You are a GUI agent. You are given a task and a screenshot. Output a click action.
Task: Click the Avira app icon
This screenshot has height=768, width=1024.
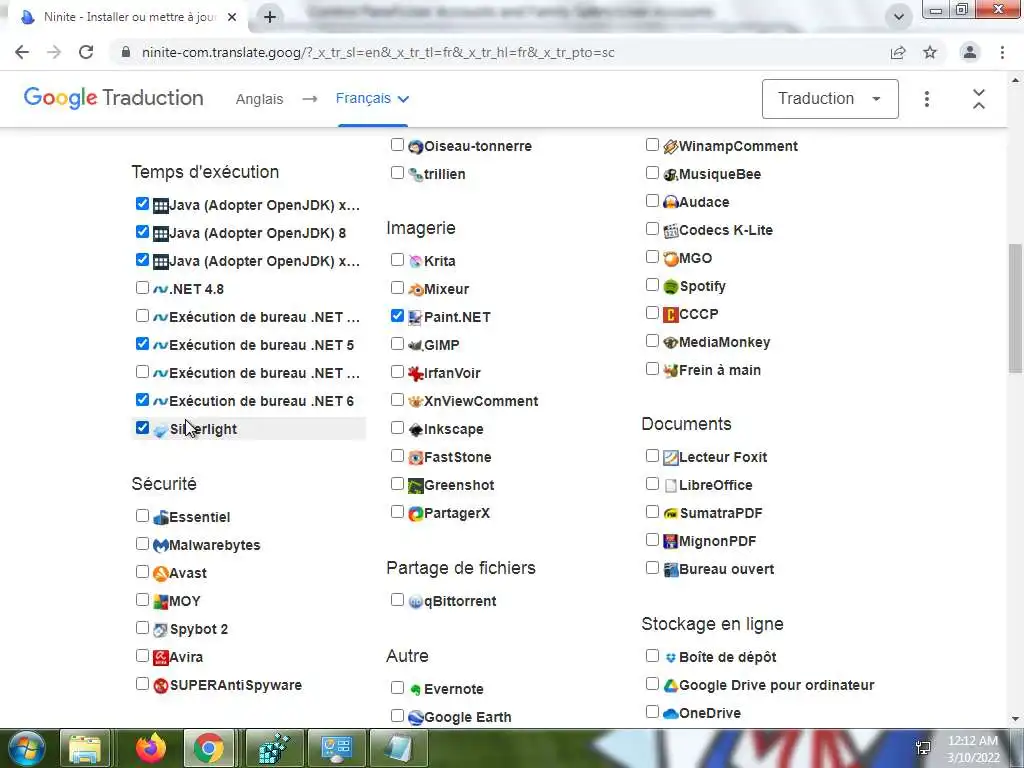point(161,658)
